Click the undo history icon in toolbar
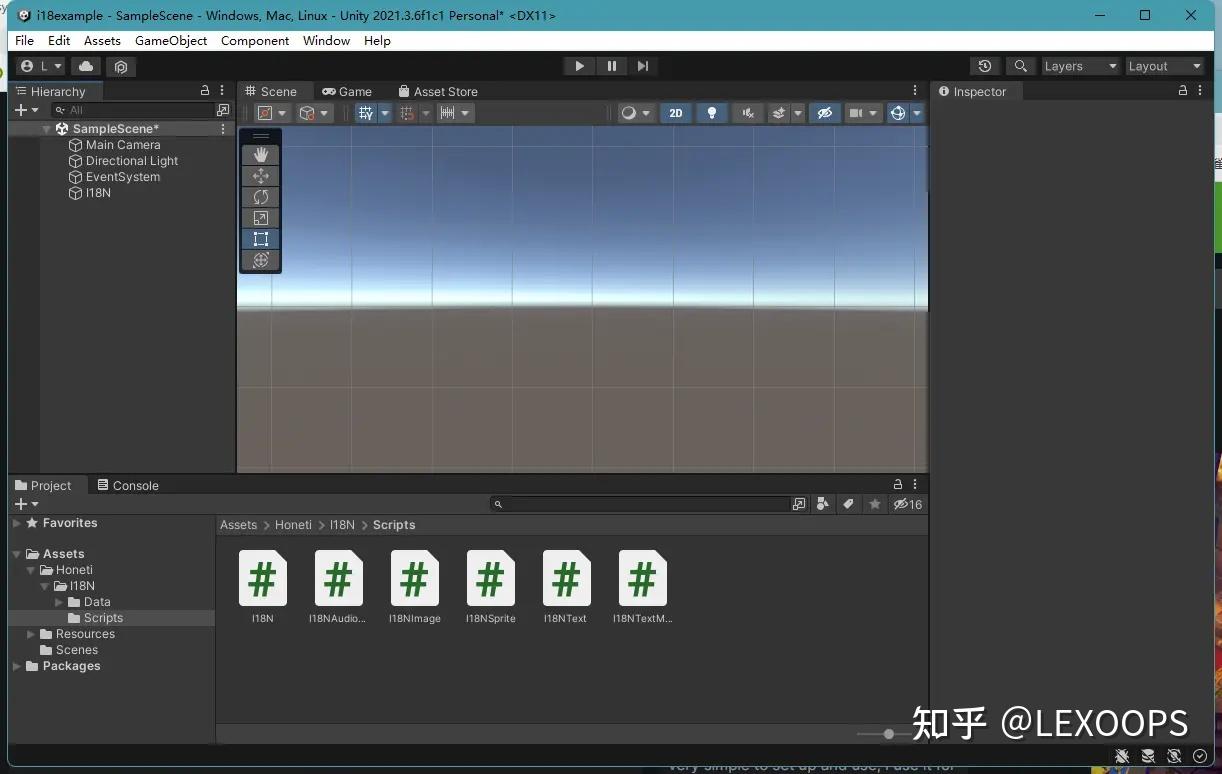Viewport: 1222px width, 774px height. pos(984,66)
